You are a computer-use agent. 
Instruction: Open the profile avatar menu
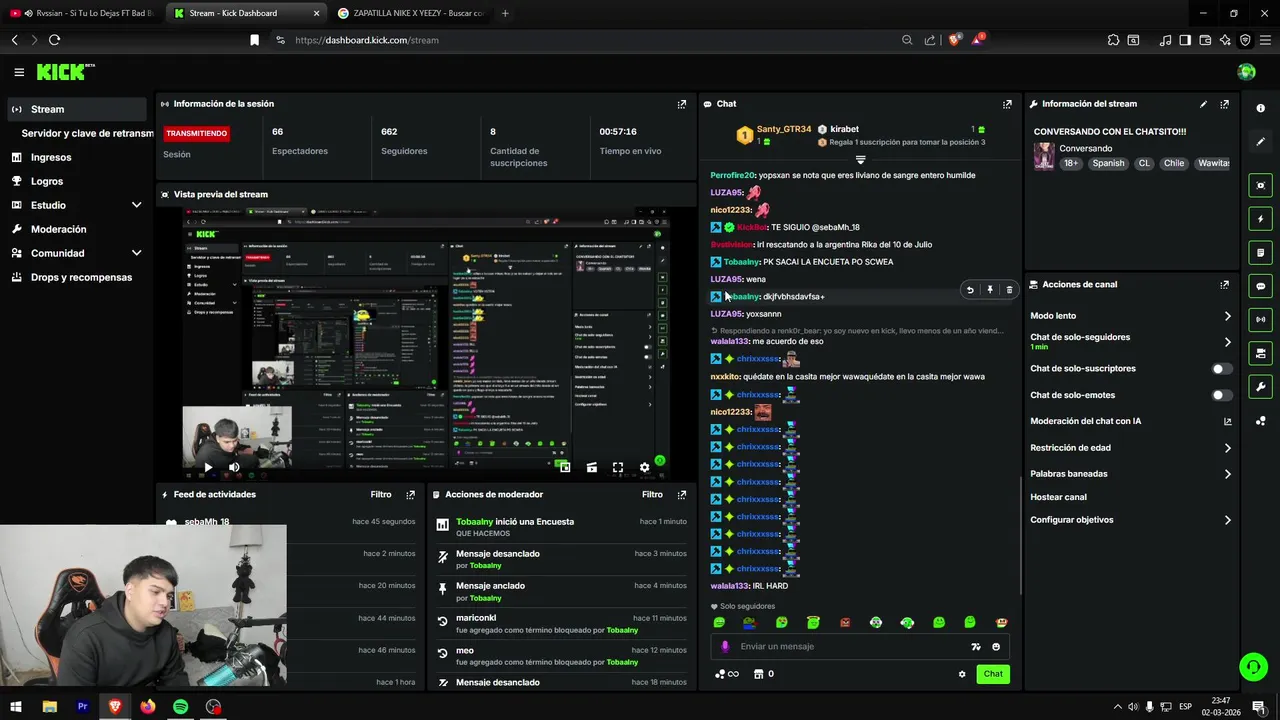1246,72
